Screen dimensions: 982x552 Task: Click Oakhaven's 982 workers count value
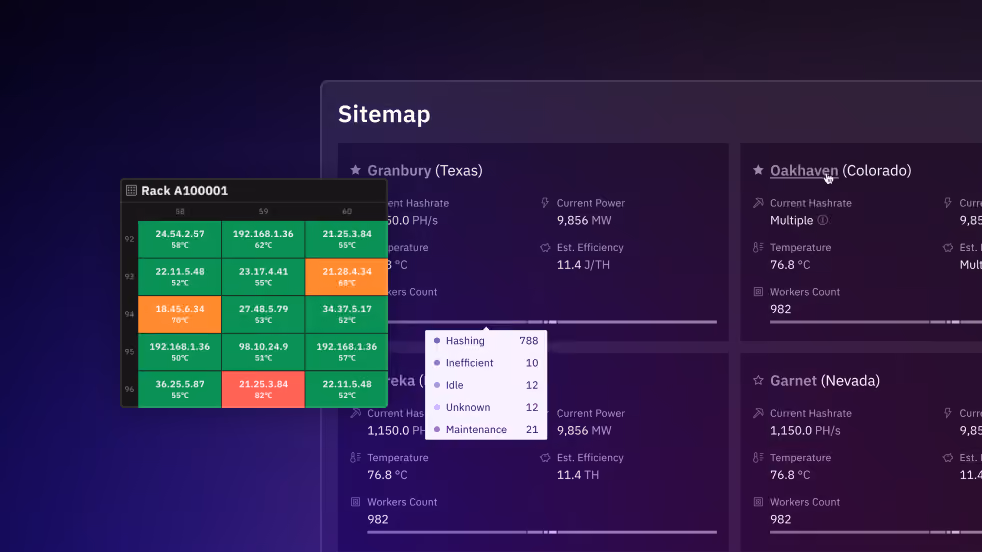pyautogui.click(x=780, y=310)
